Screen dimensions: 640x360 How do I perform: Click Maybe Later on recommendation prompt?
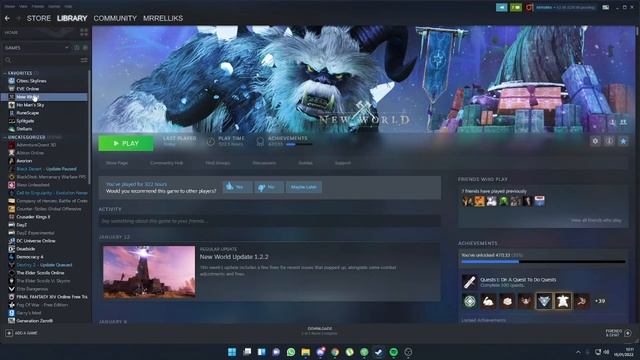(304, 187)
